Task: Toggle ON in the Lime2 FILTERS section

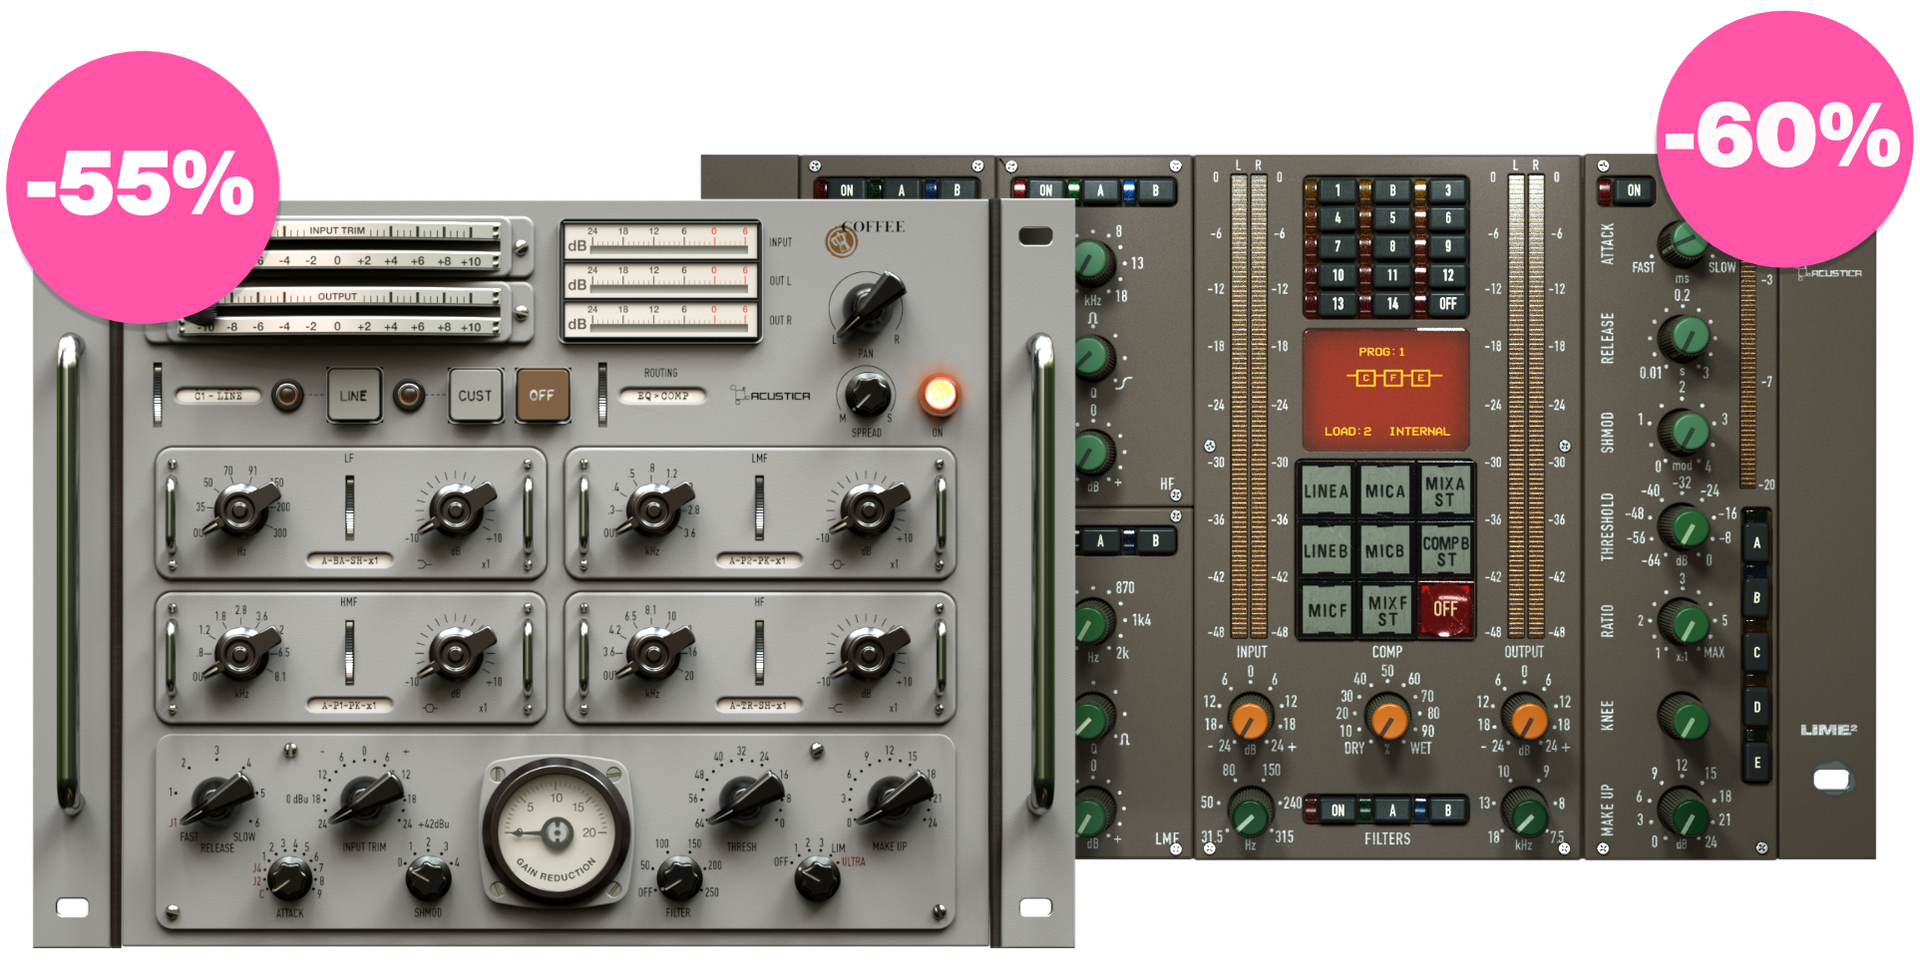Action: [1338, 810]
